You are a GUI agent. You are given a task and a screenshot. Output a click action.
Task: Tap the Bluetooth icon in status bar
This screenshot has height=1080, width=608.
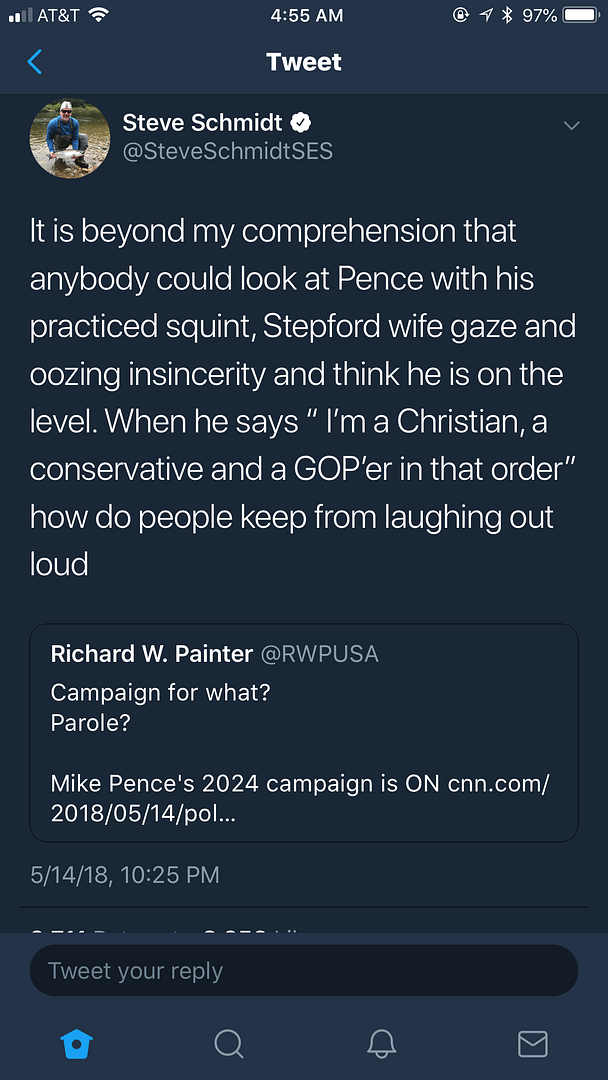[507, 15]
